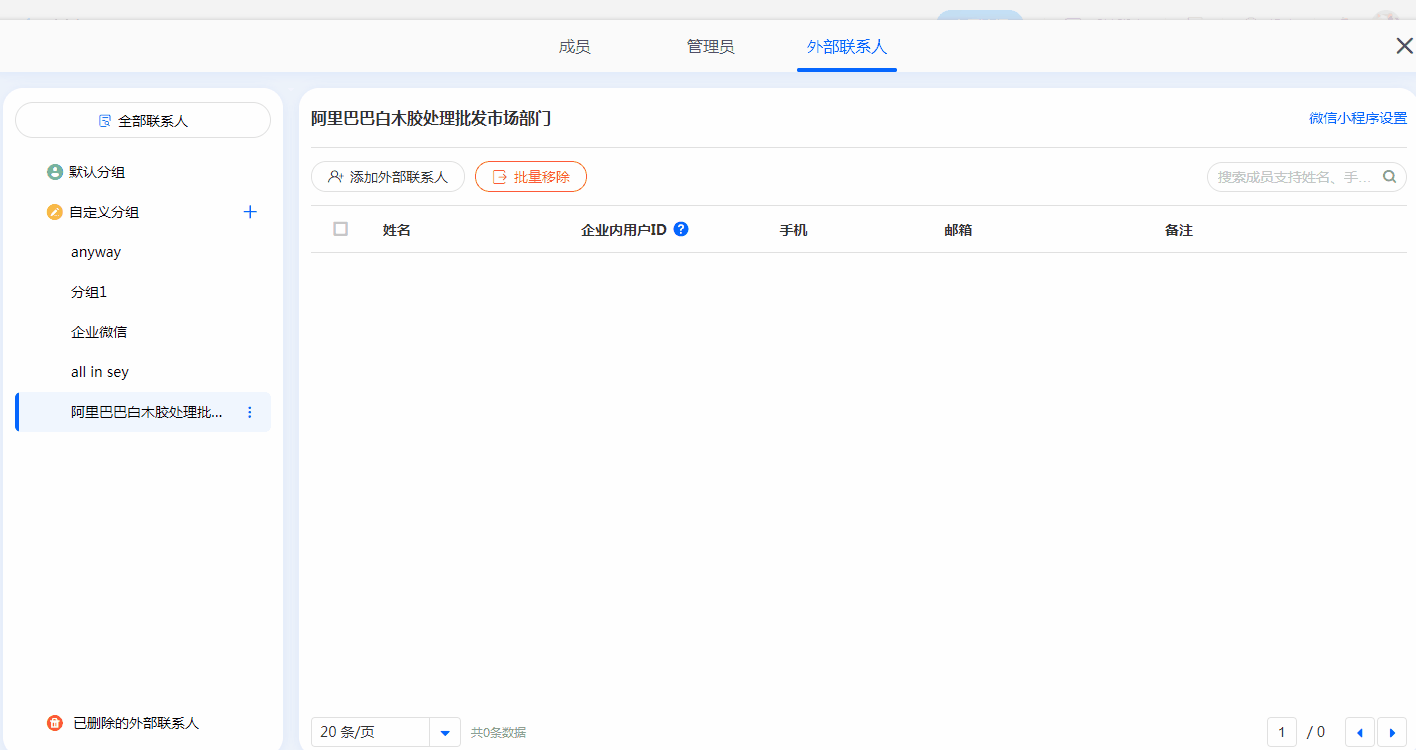Go to previous page arrow
Screen dimensions: 1416x750
1359,732
